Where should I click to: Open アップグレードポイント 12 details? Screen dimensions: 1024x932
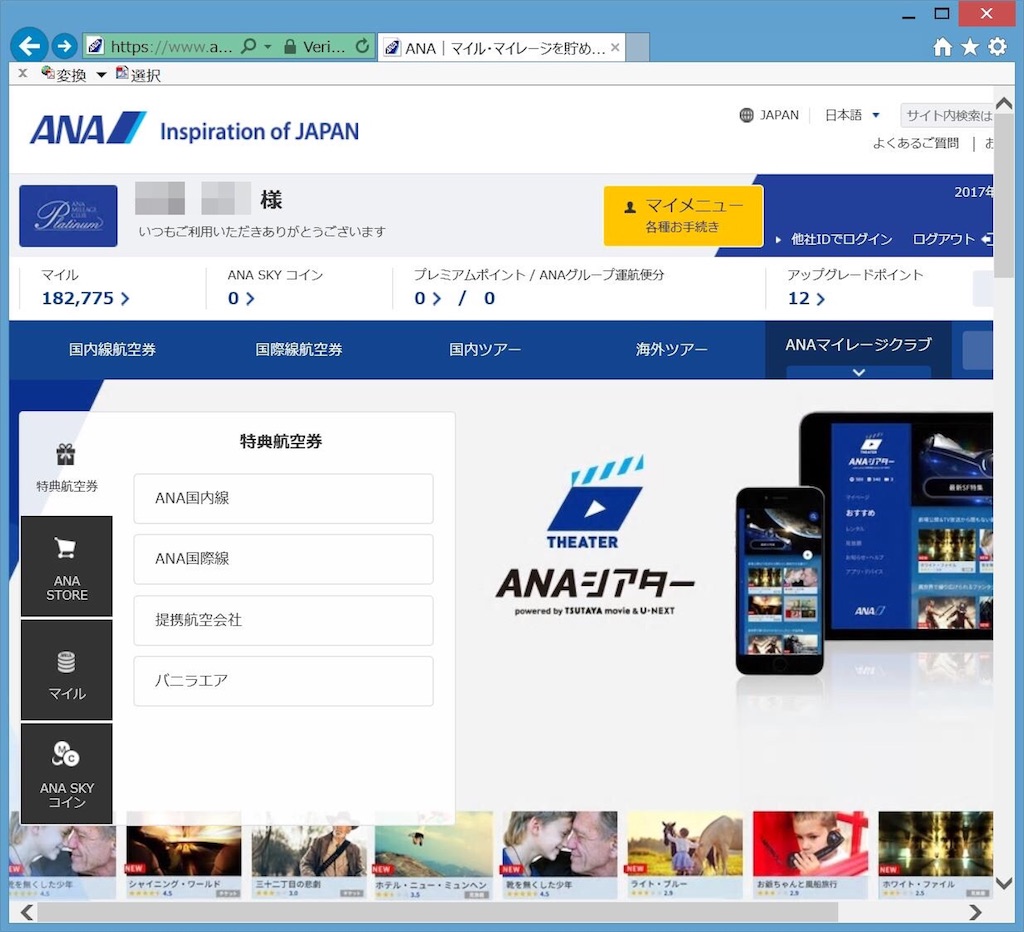[x=806, y=298]
